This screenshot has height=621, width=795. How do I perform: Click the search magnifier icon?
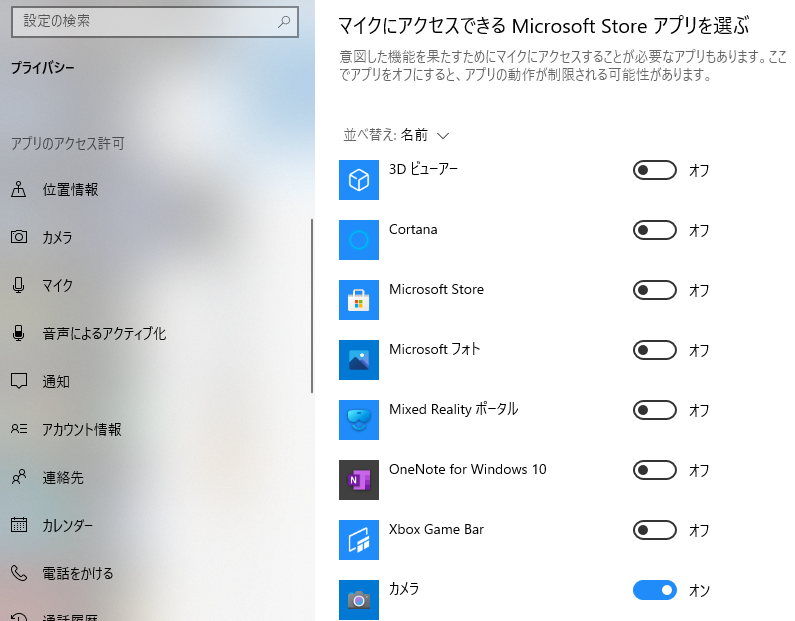click(284, 21)
